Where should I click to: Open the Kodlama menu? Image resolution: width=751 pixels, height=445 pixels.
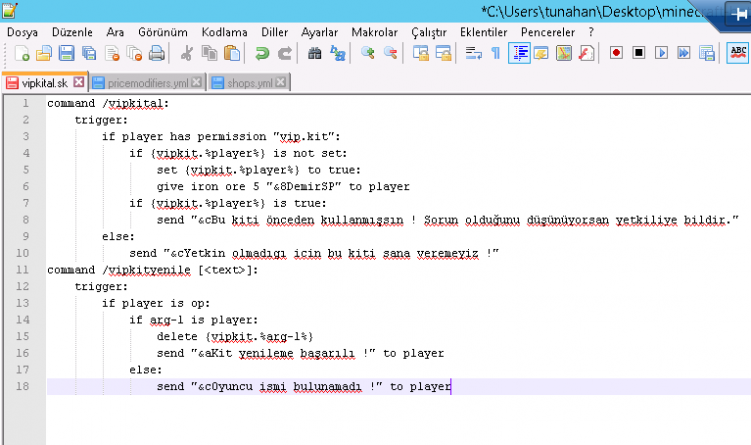tap(224, 32)
